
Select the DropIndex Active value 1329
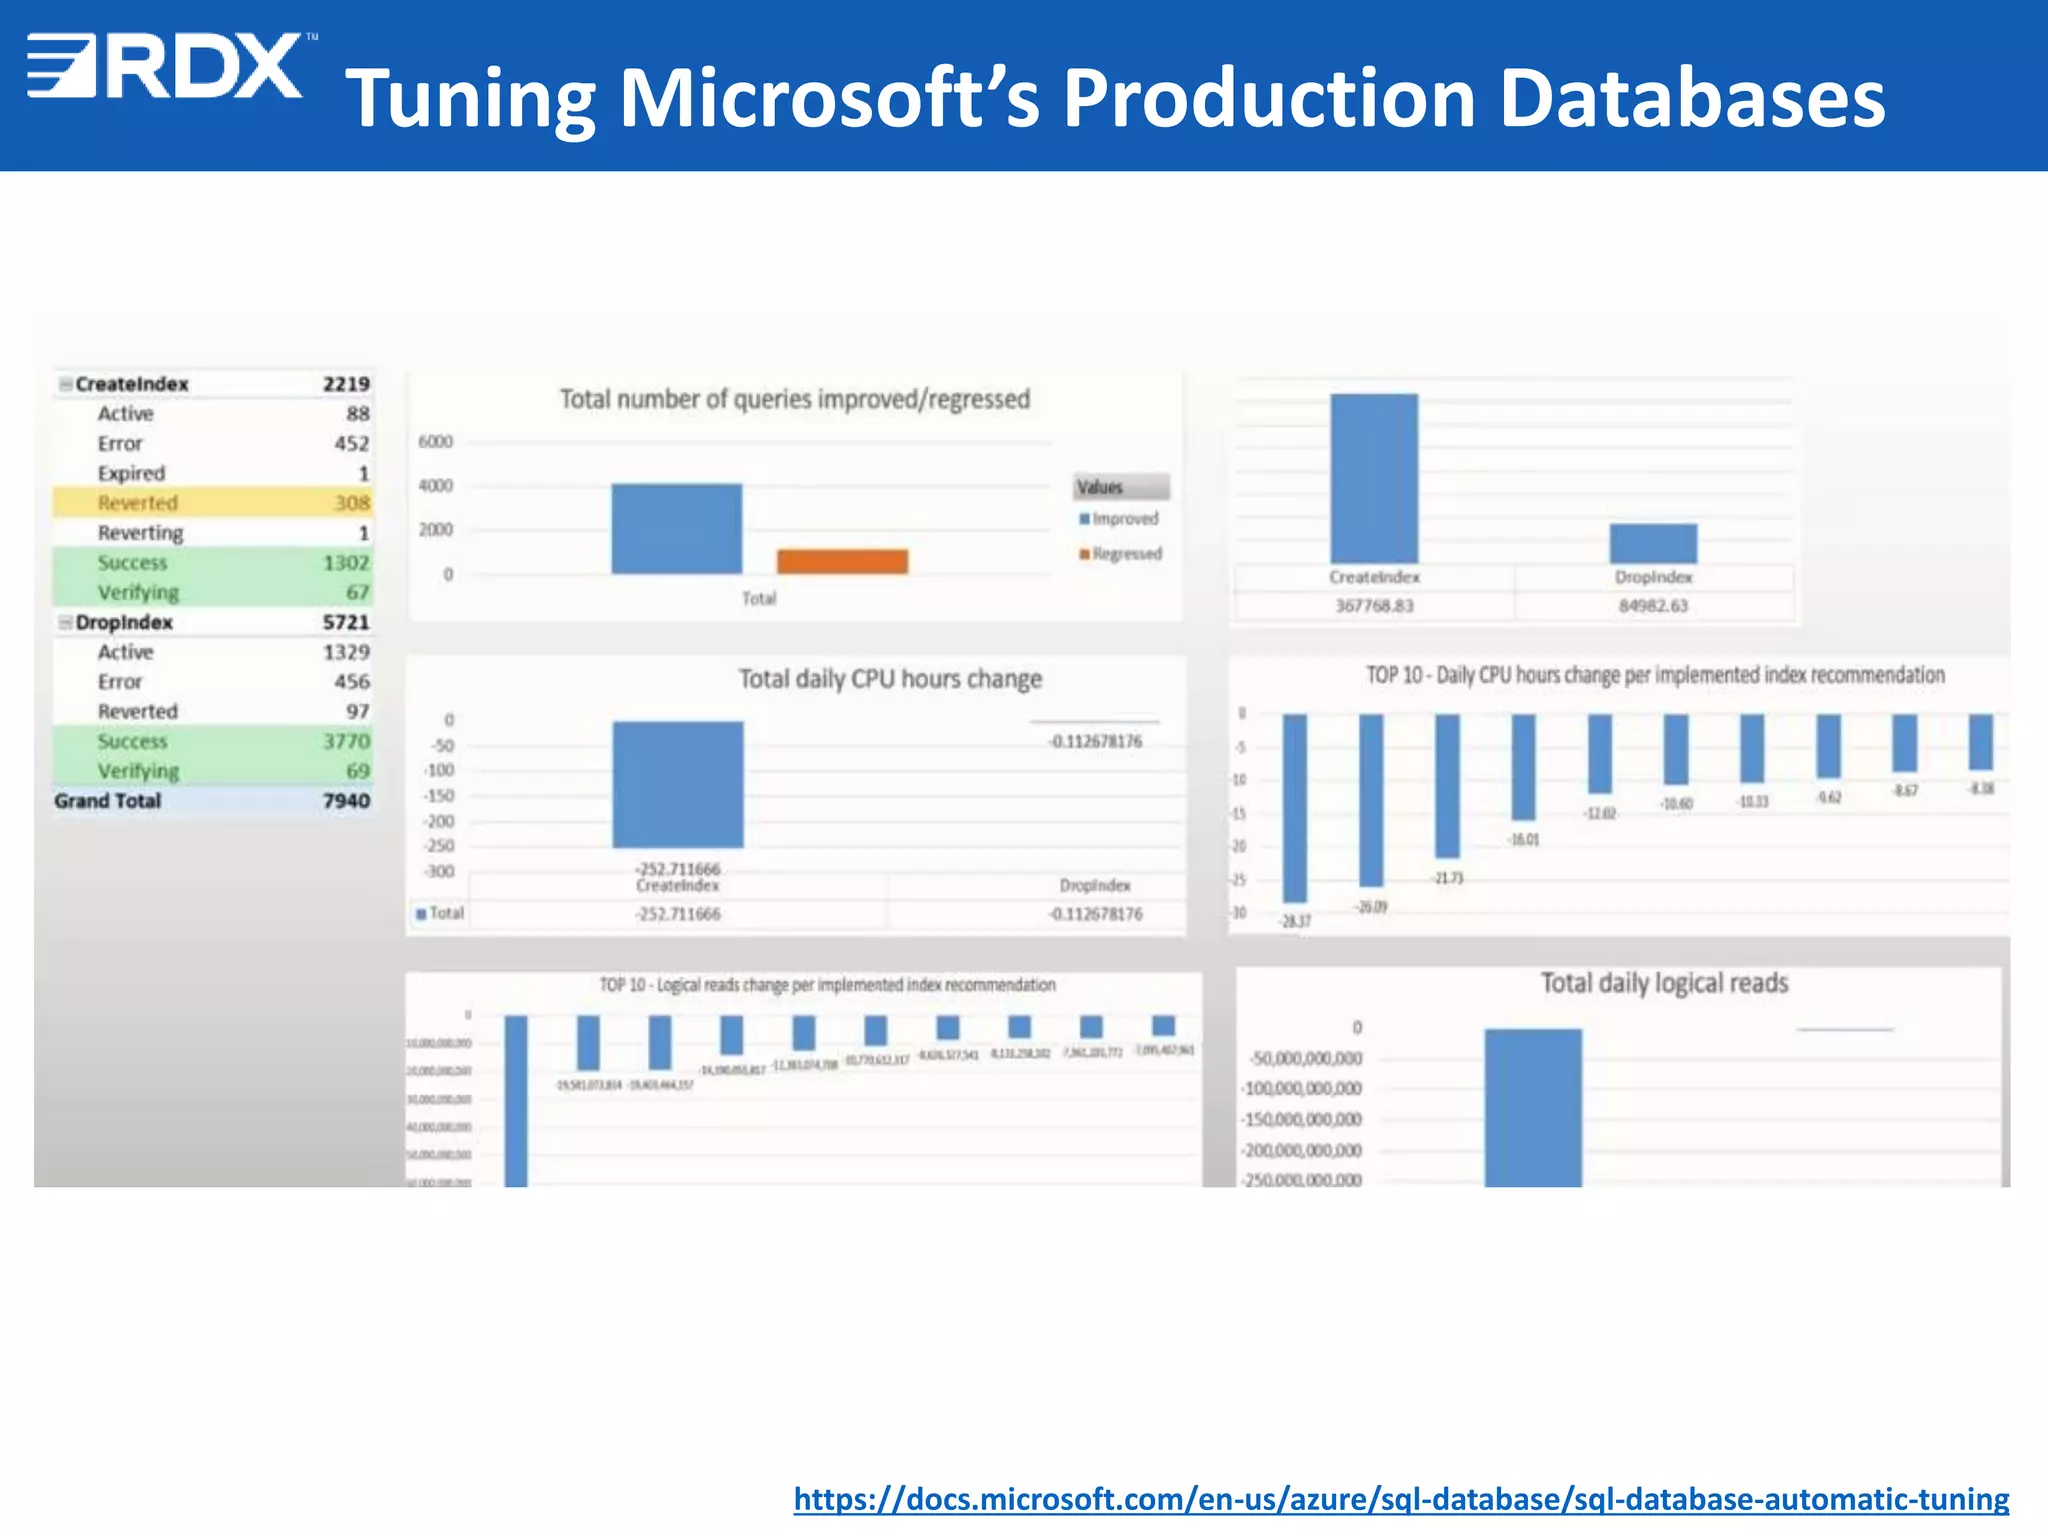tap(346, 652)
